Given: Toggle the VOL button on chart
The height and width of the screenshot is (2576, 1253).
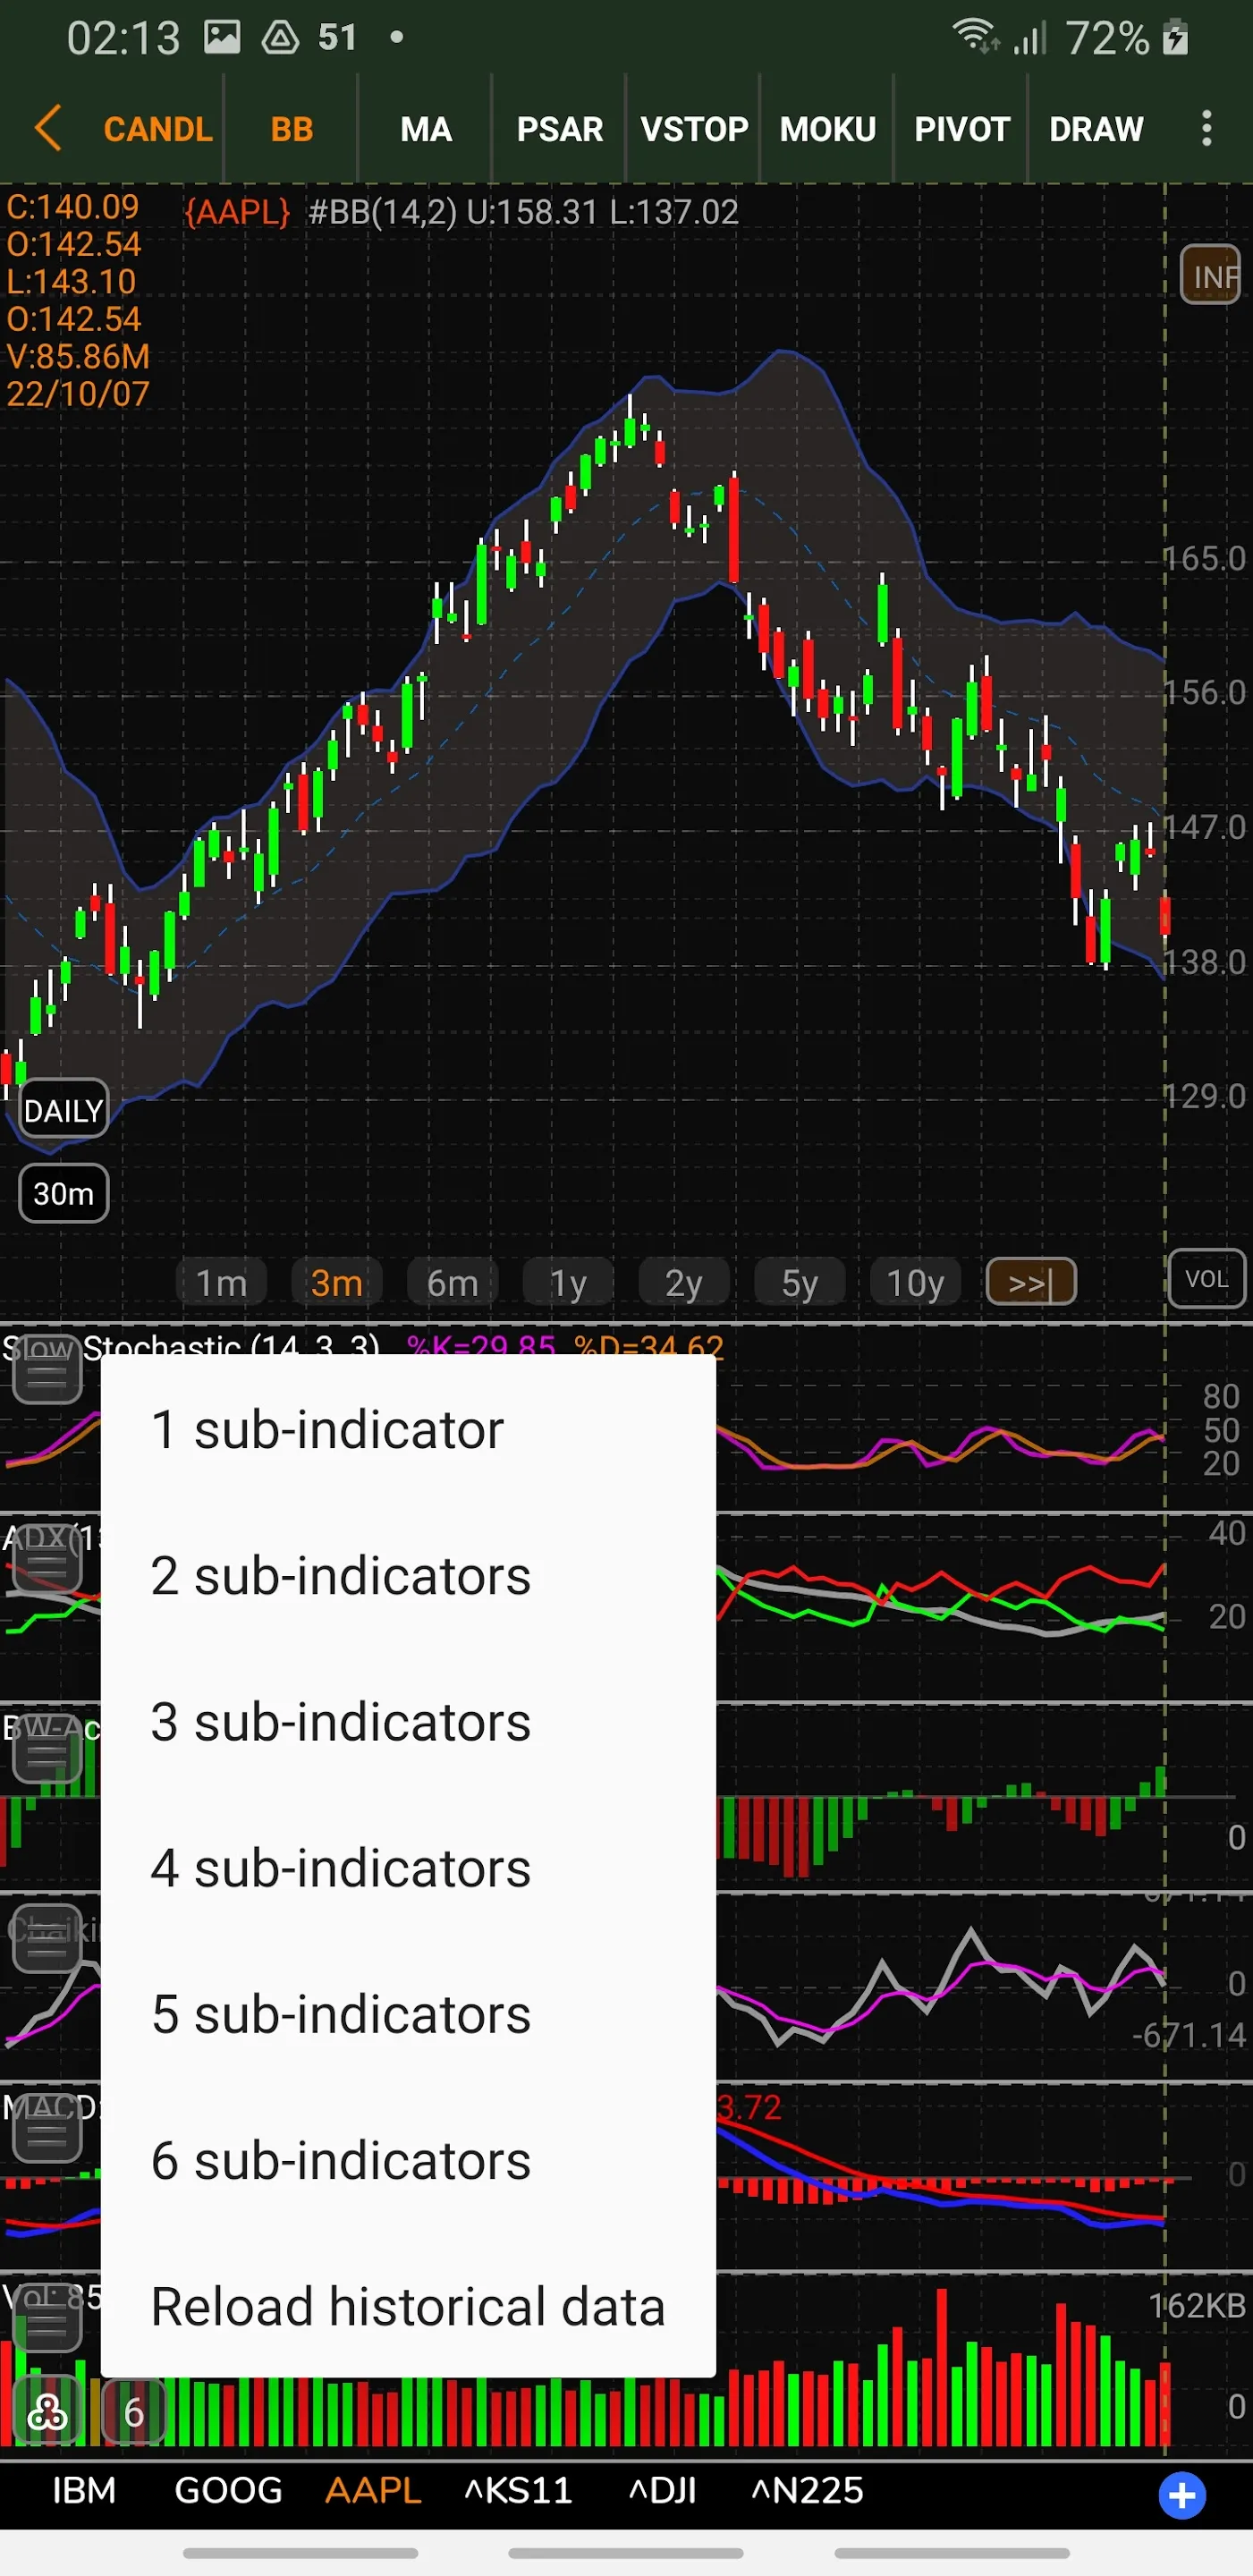Looking at the screenshot, I should (1207, 1279).
